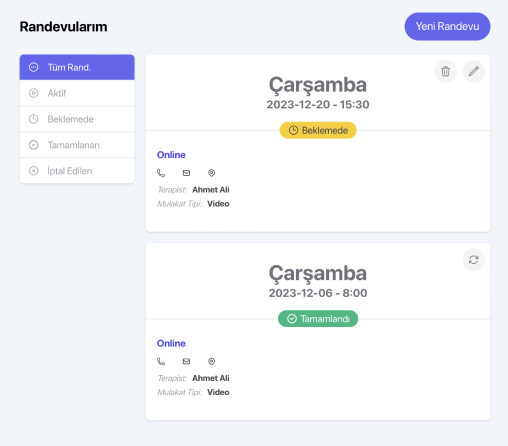Click the mail icon in the first appointment card

tap(186, 173)
